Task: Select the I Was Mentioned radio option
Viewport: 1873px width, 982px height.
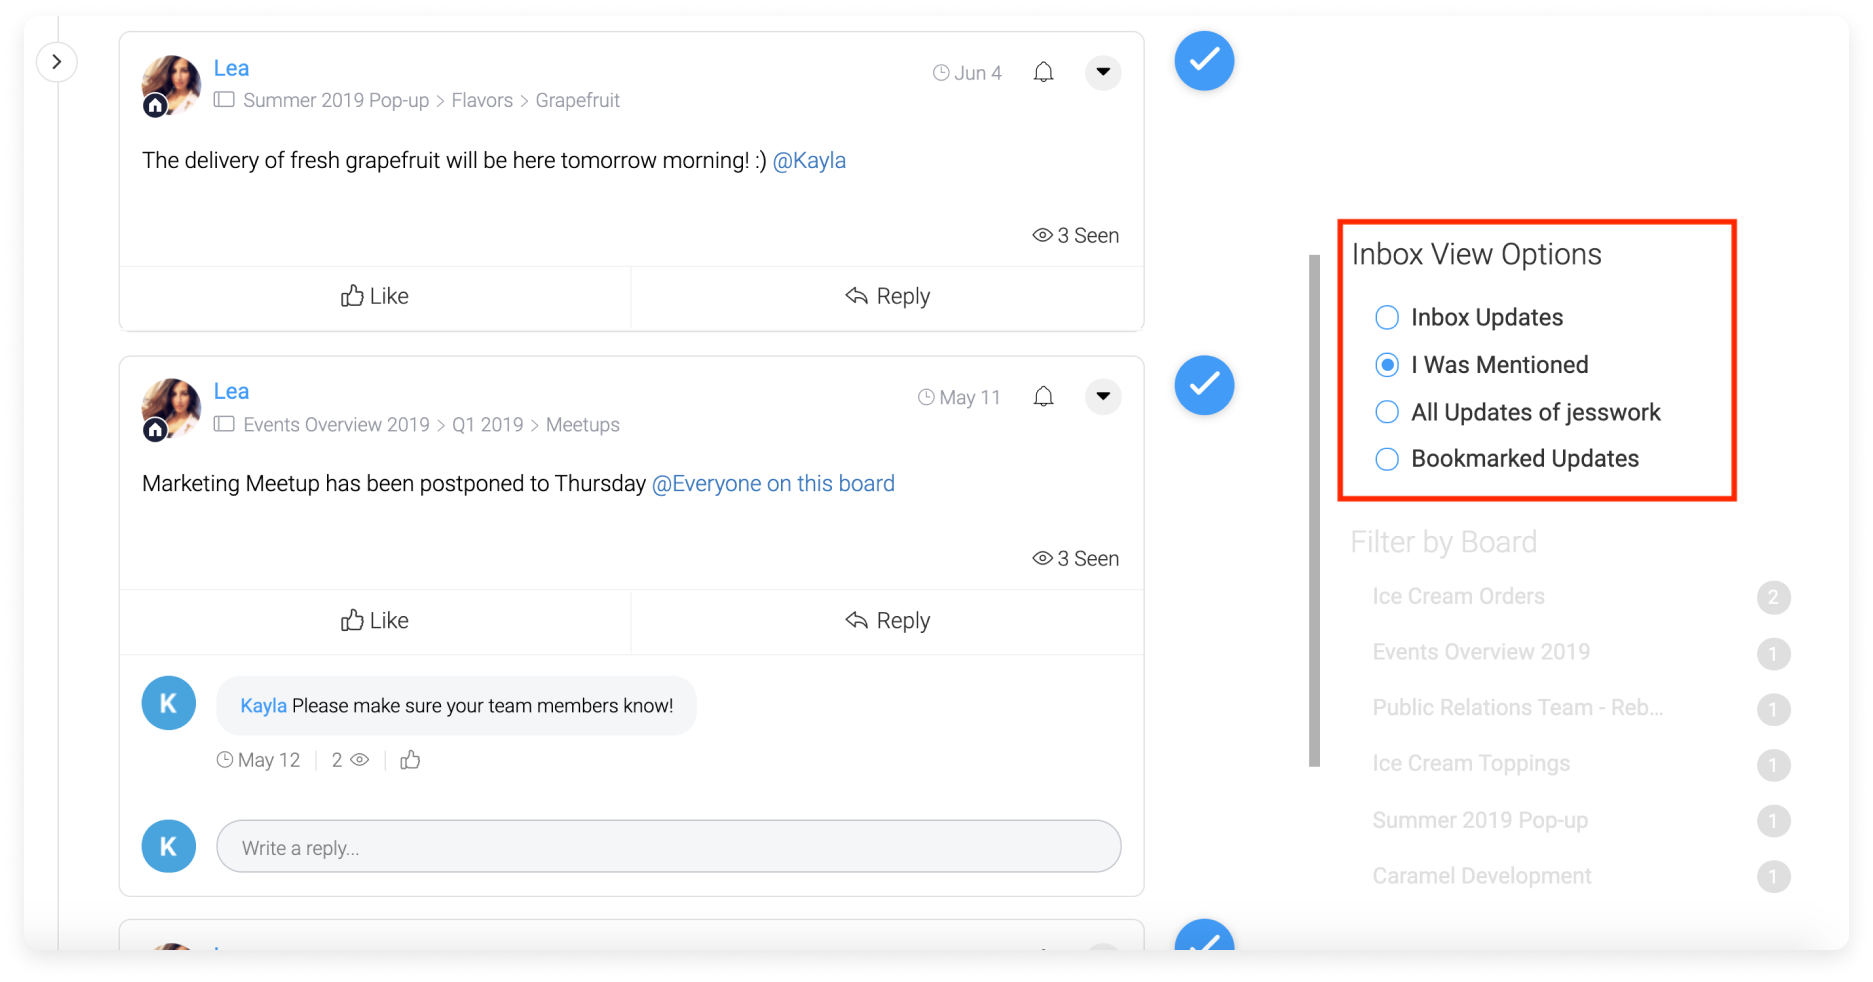Action: pyautogui.click(x=1387, y=365)
